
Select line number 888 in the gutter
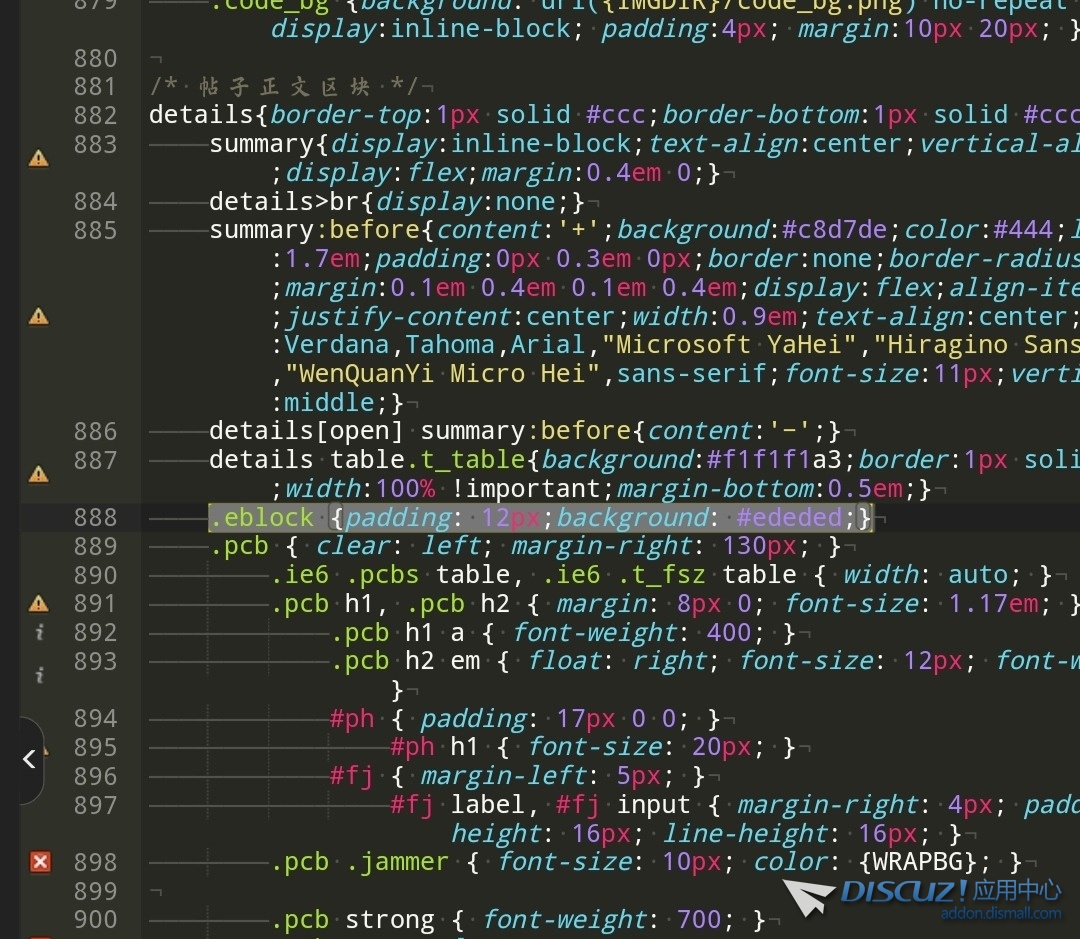click(95, 518)
